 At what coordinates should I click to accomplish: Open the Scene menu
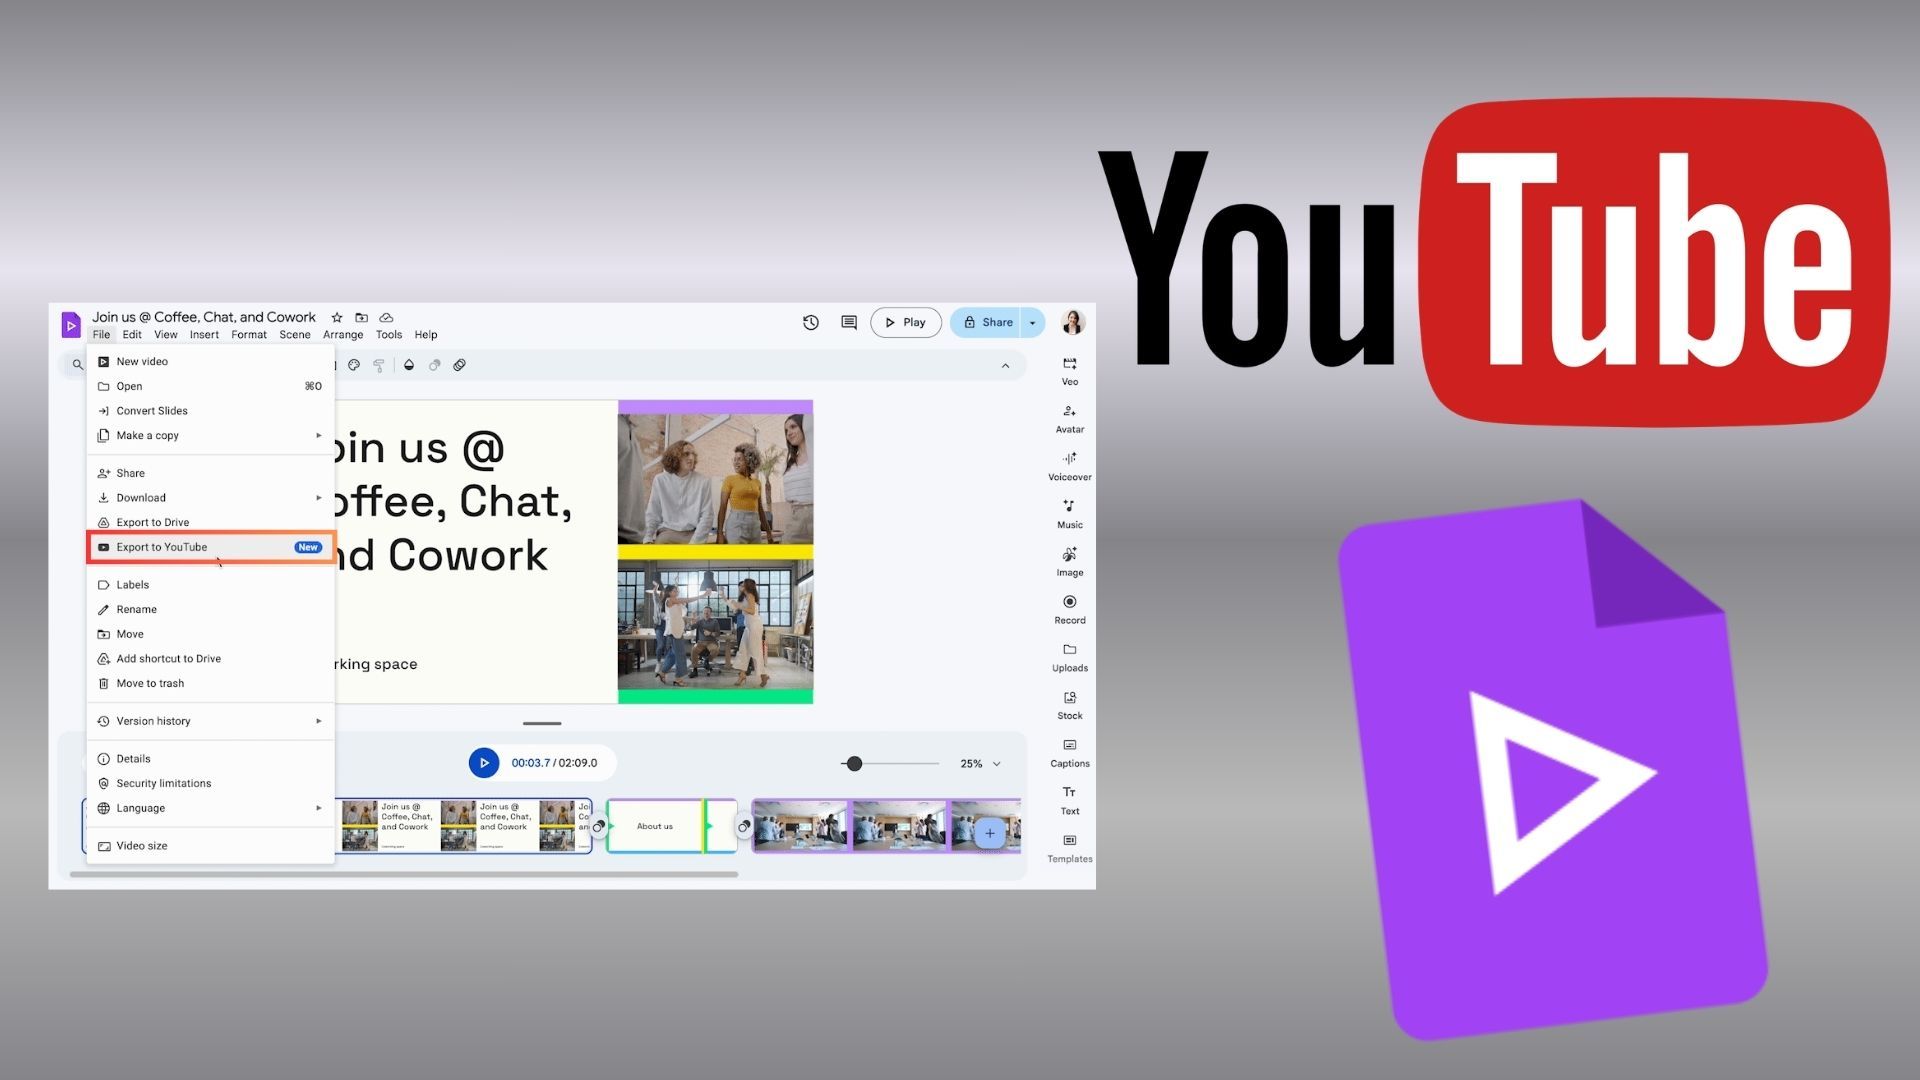(295, 335)
